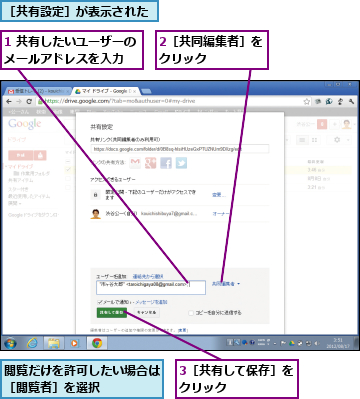Click the Chrome taskbar icon
Viewport: 360px width, 399px height.
tap(97, 343)
